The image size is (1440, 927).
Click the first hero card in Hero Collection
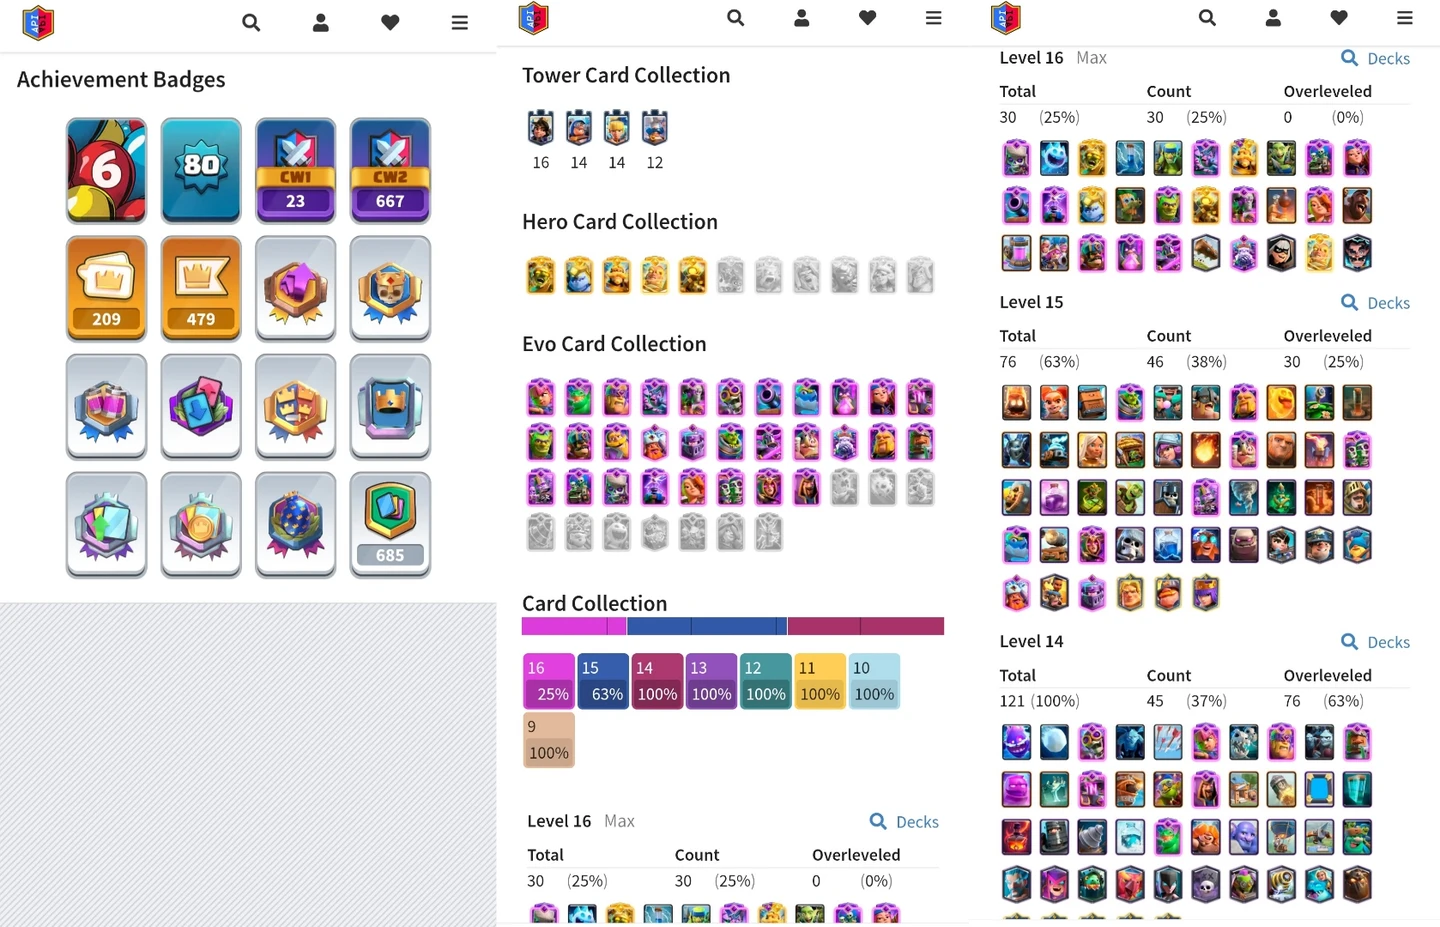[x=541, y=275]
